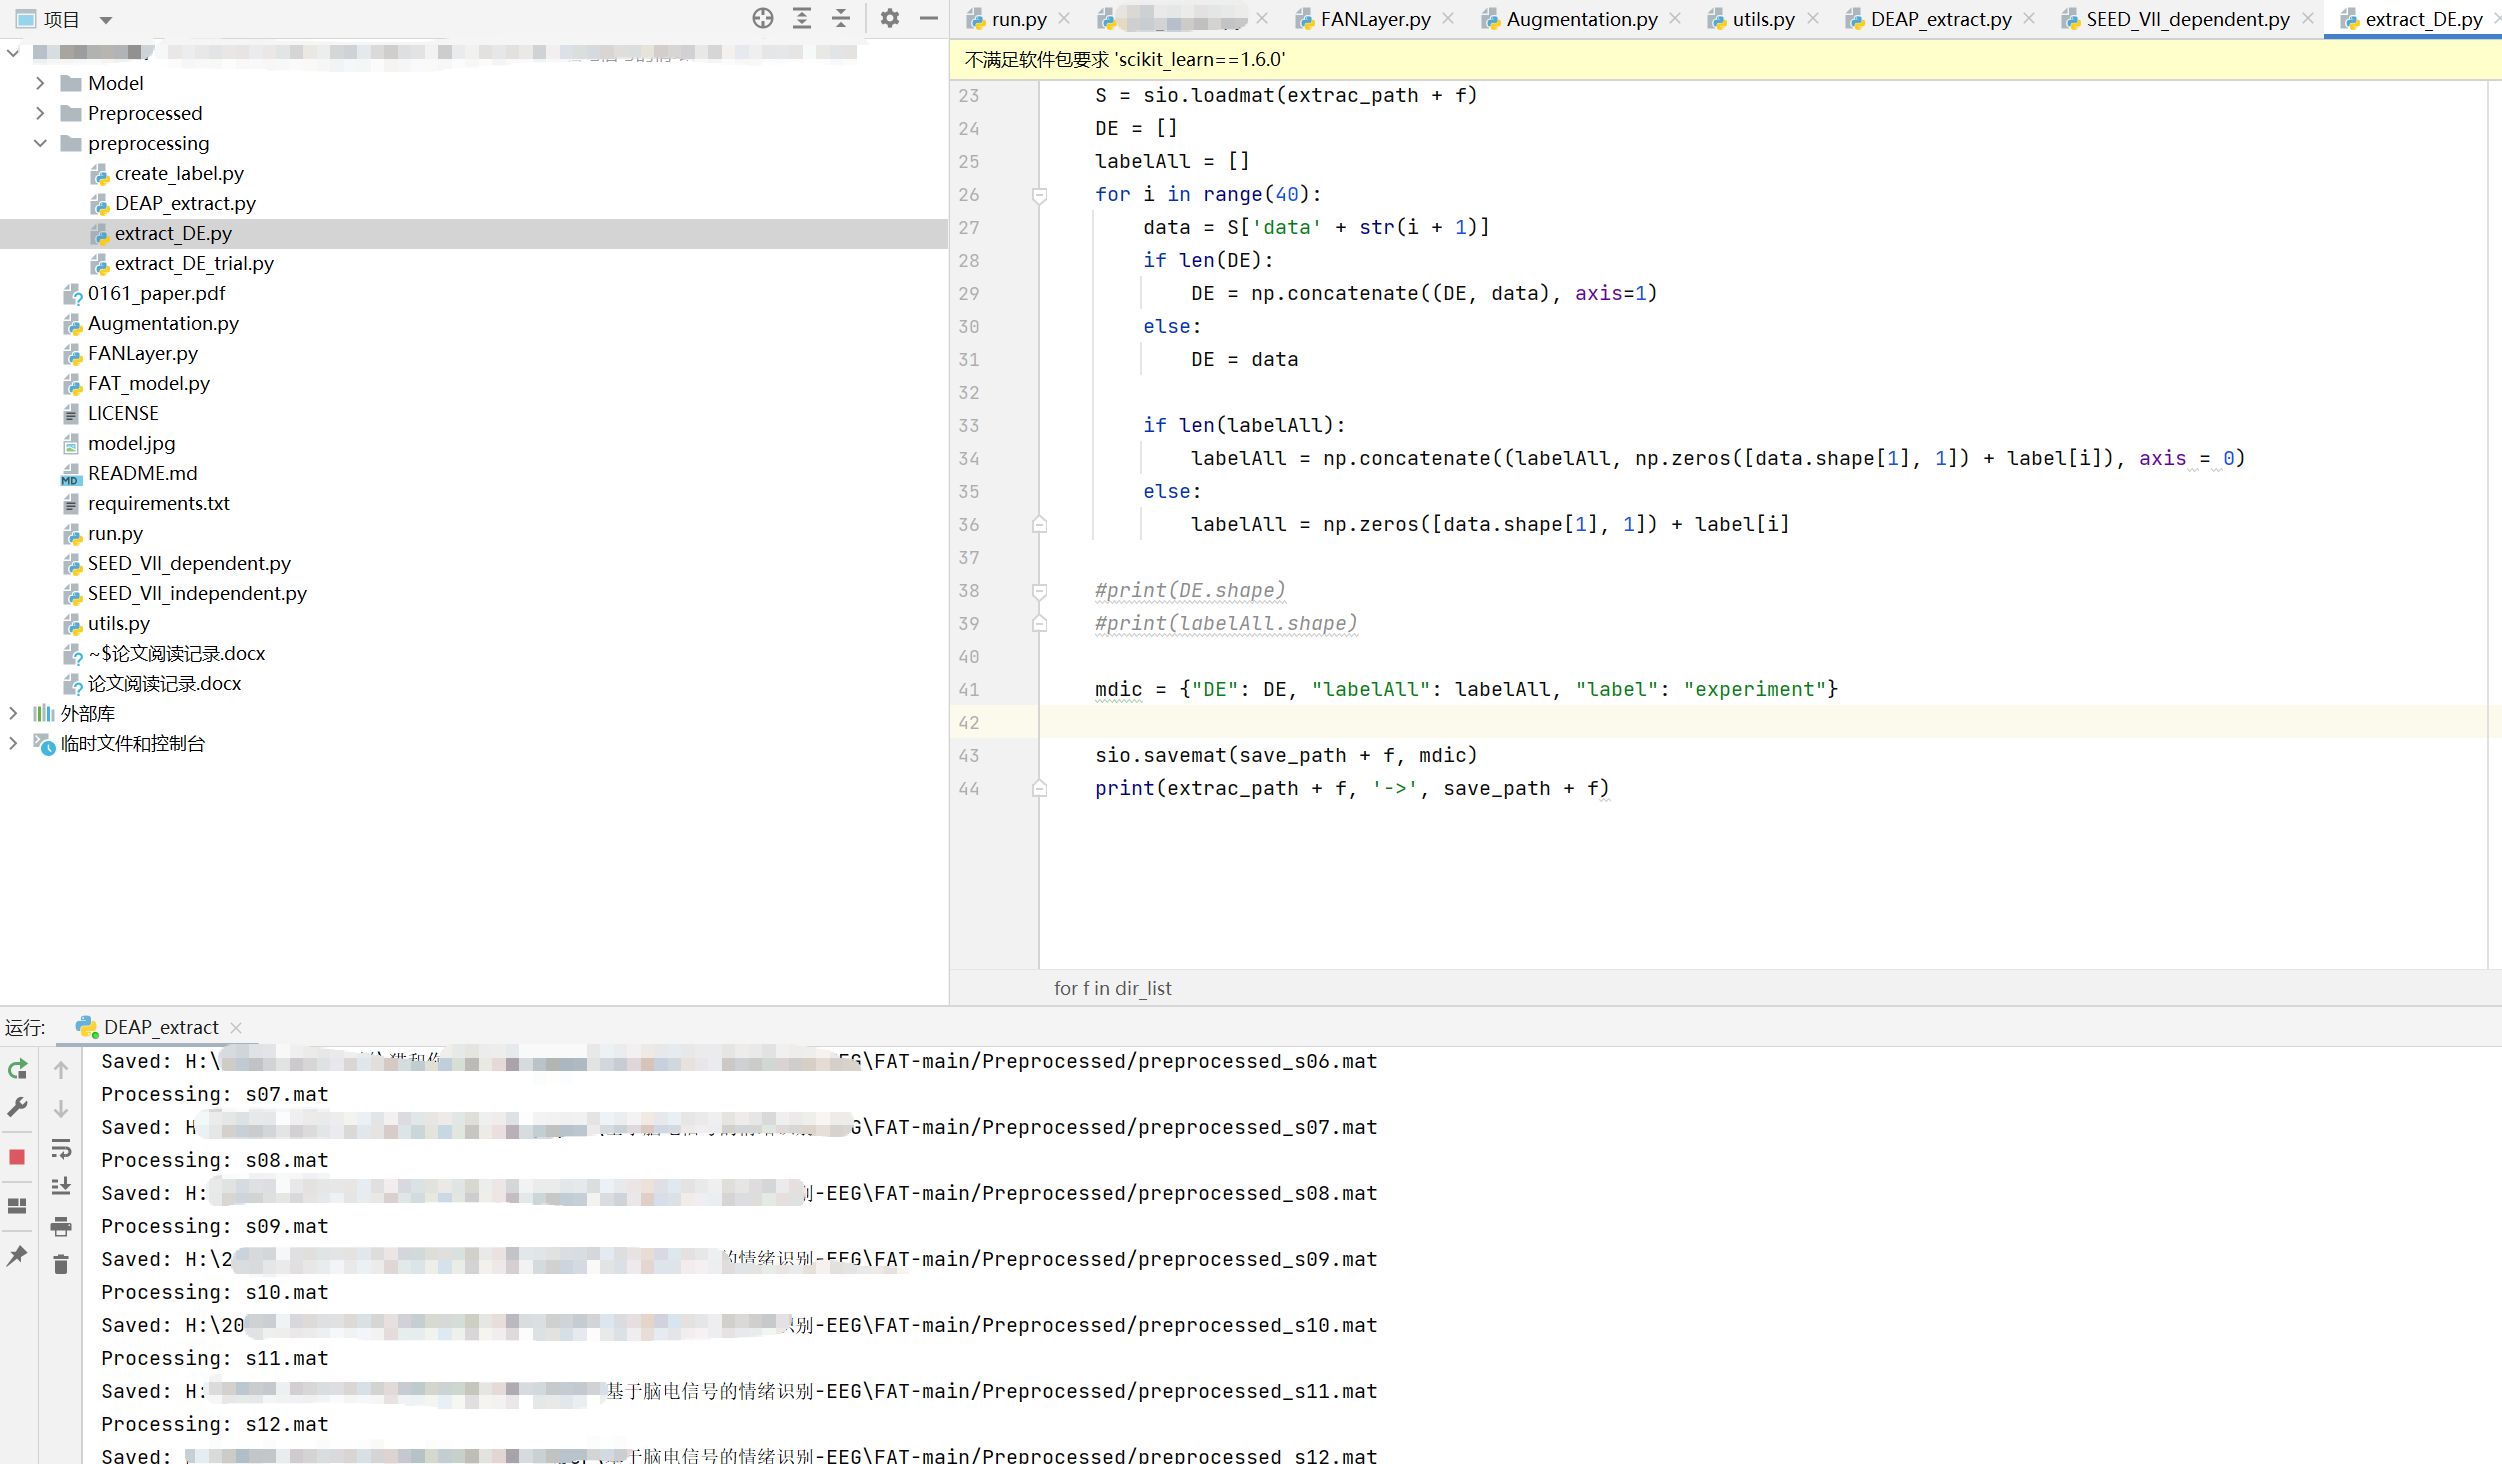The image size is (2502, 1464).
Task: Close the Augmentation.py editor tab
Action: (1675, 18)
